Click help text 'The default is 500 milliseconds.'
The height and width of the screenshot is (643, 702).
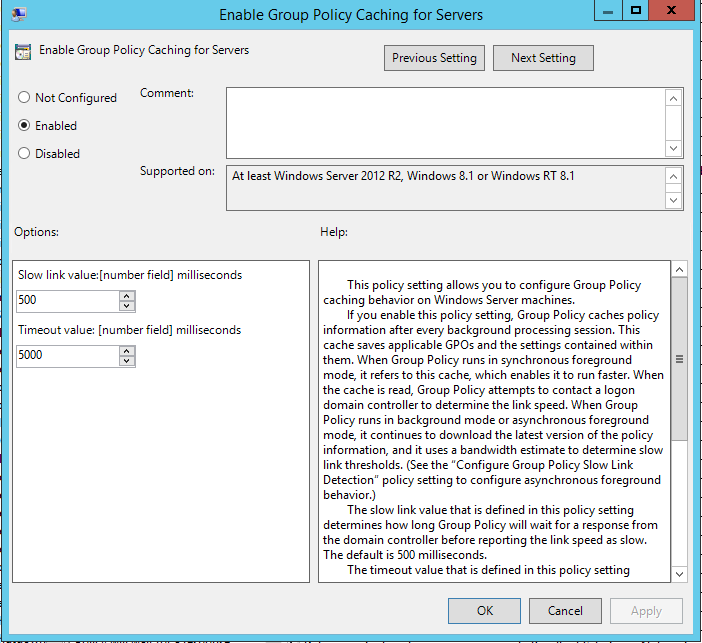click(405, 555)
